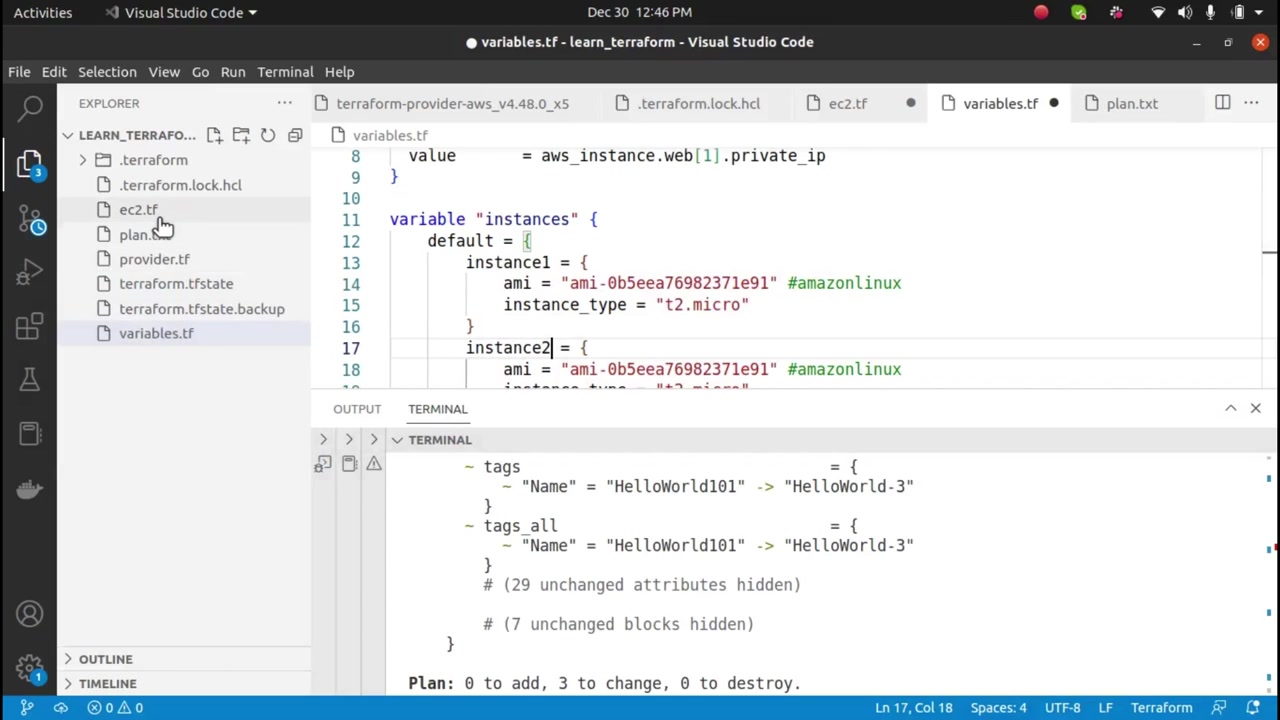
Task: Open the Problems errors and warnings indicator
Action: click(115, 708)
